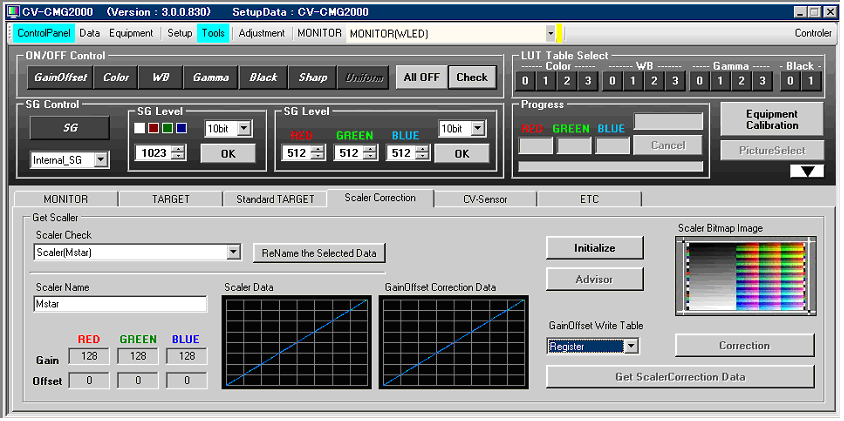
Task: Expand the MONITOR(WLED) dropdown
Action: [550, 33]
